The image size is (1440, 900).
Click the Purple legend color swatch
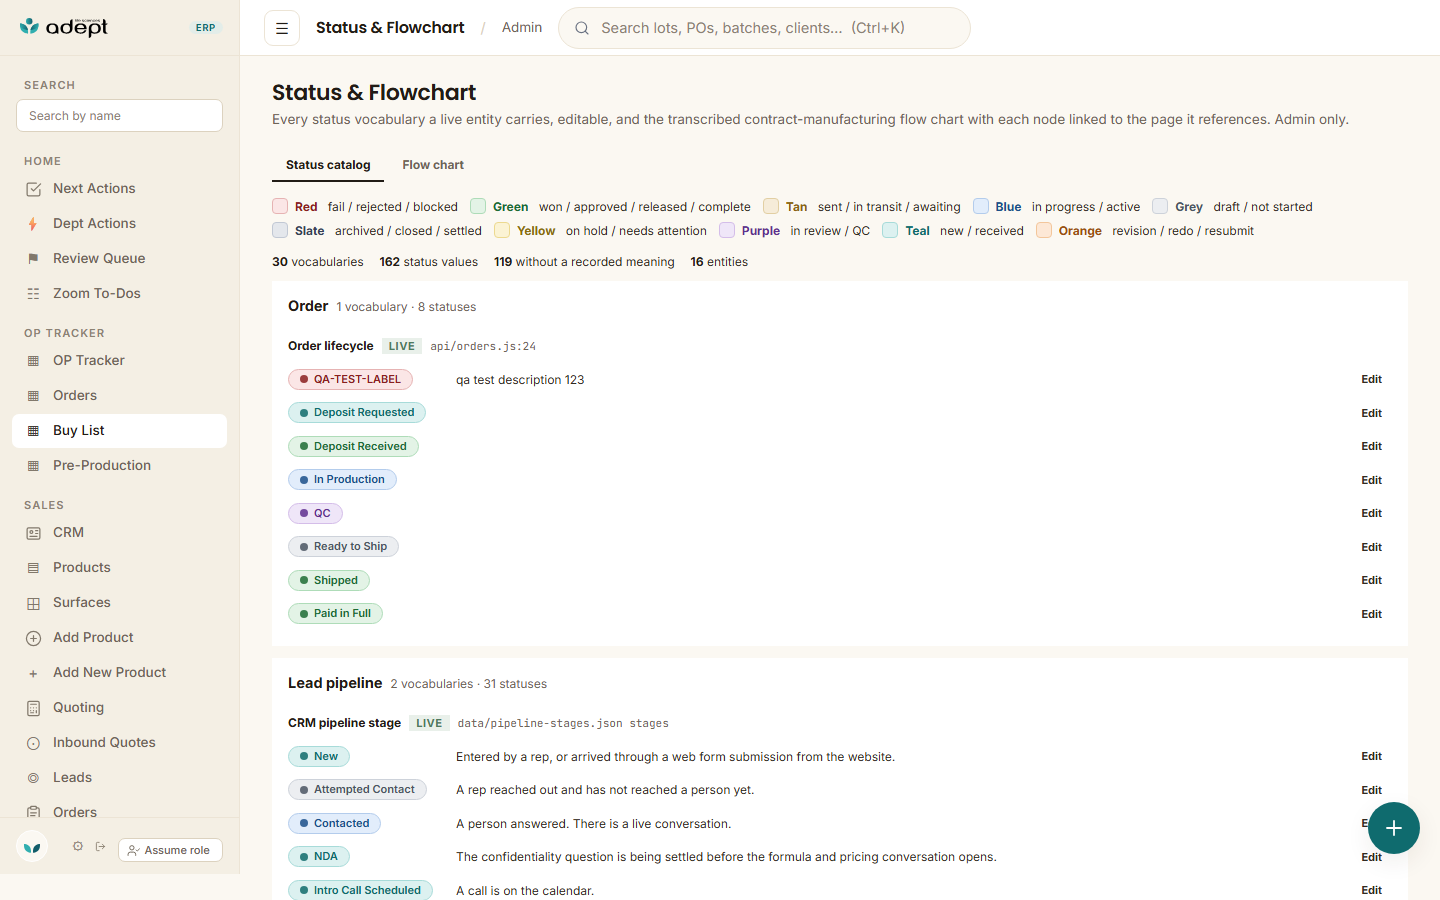[x=727, y=230]
